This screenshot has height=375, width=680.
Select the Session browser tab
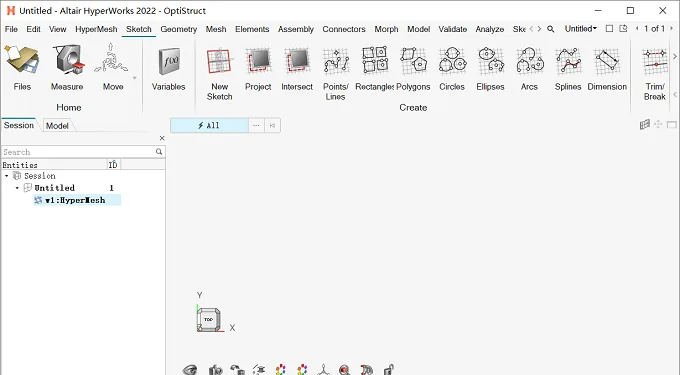click(19, 125)
